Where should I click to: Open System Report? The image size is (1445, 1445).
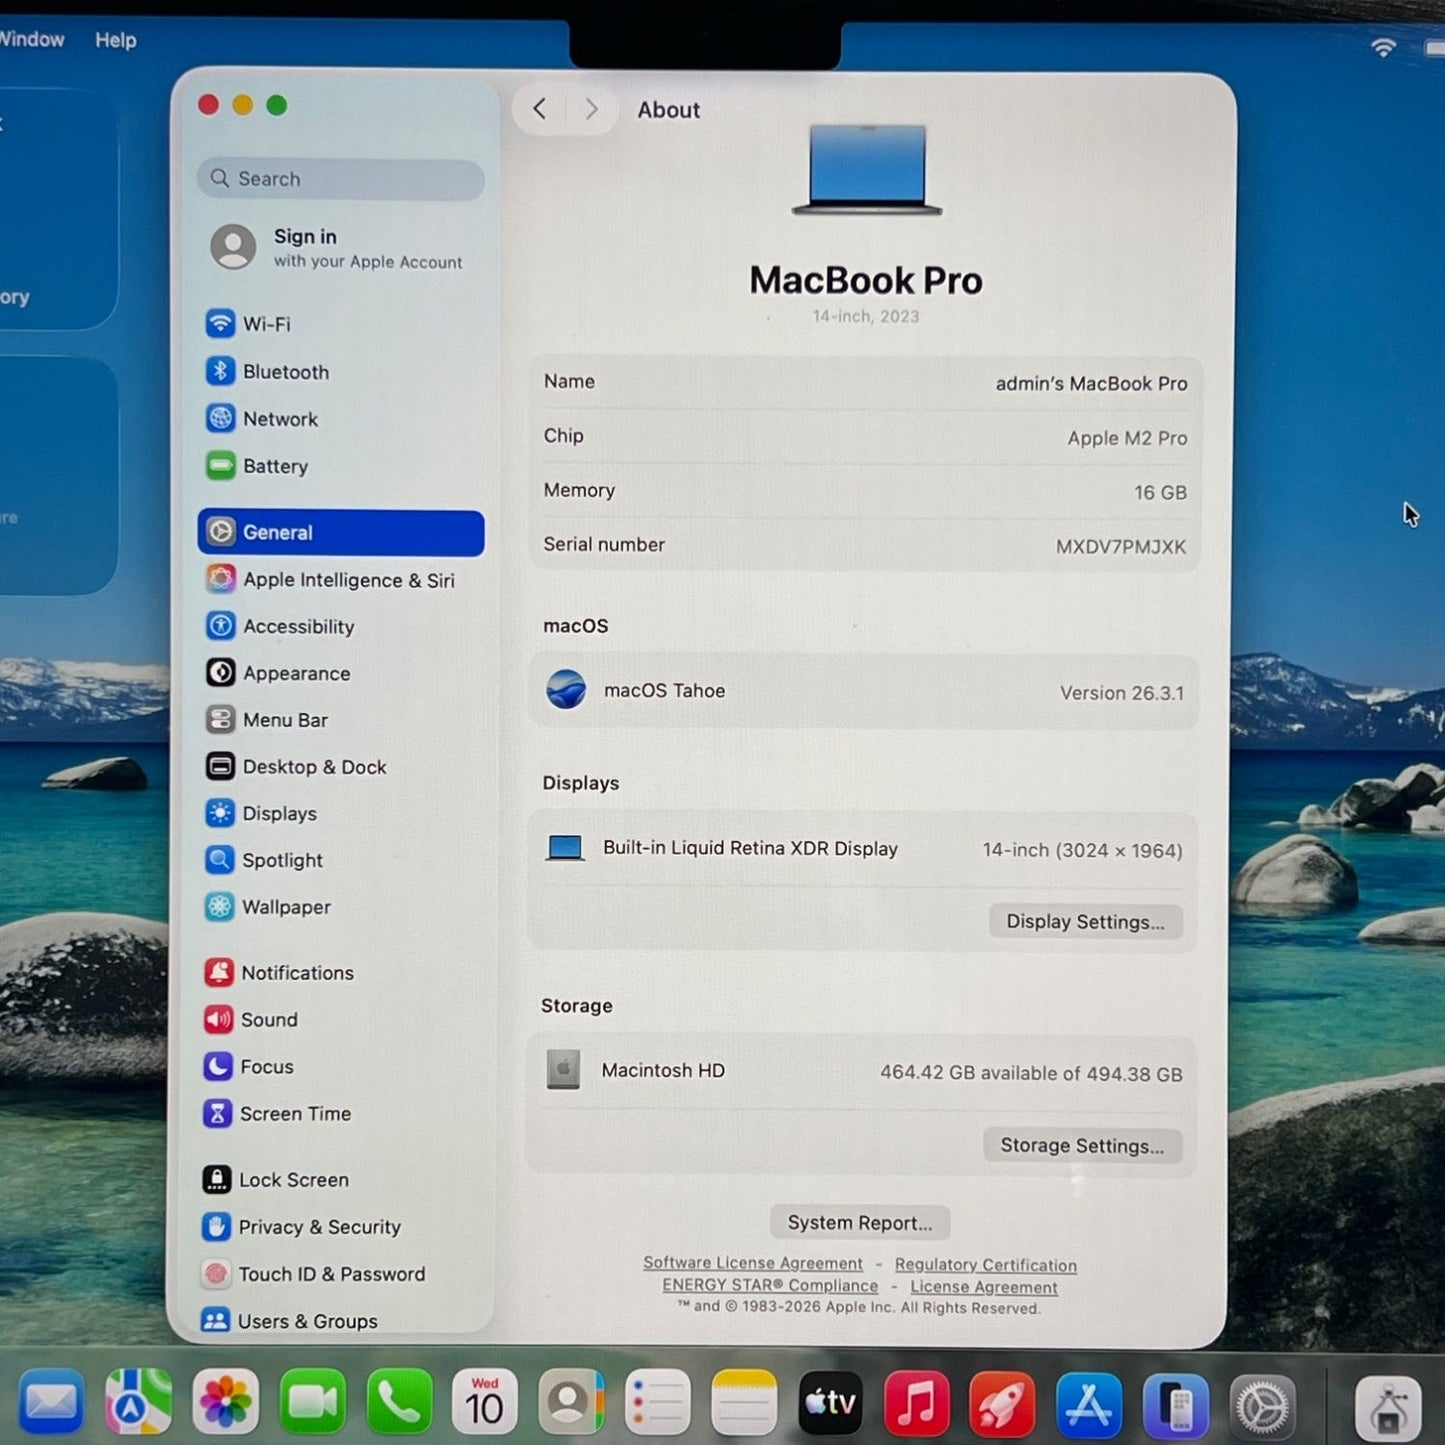click(x=860, y=1223)
